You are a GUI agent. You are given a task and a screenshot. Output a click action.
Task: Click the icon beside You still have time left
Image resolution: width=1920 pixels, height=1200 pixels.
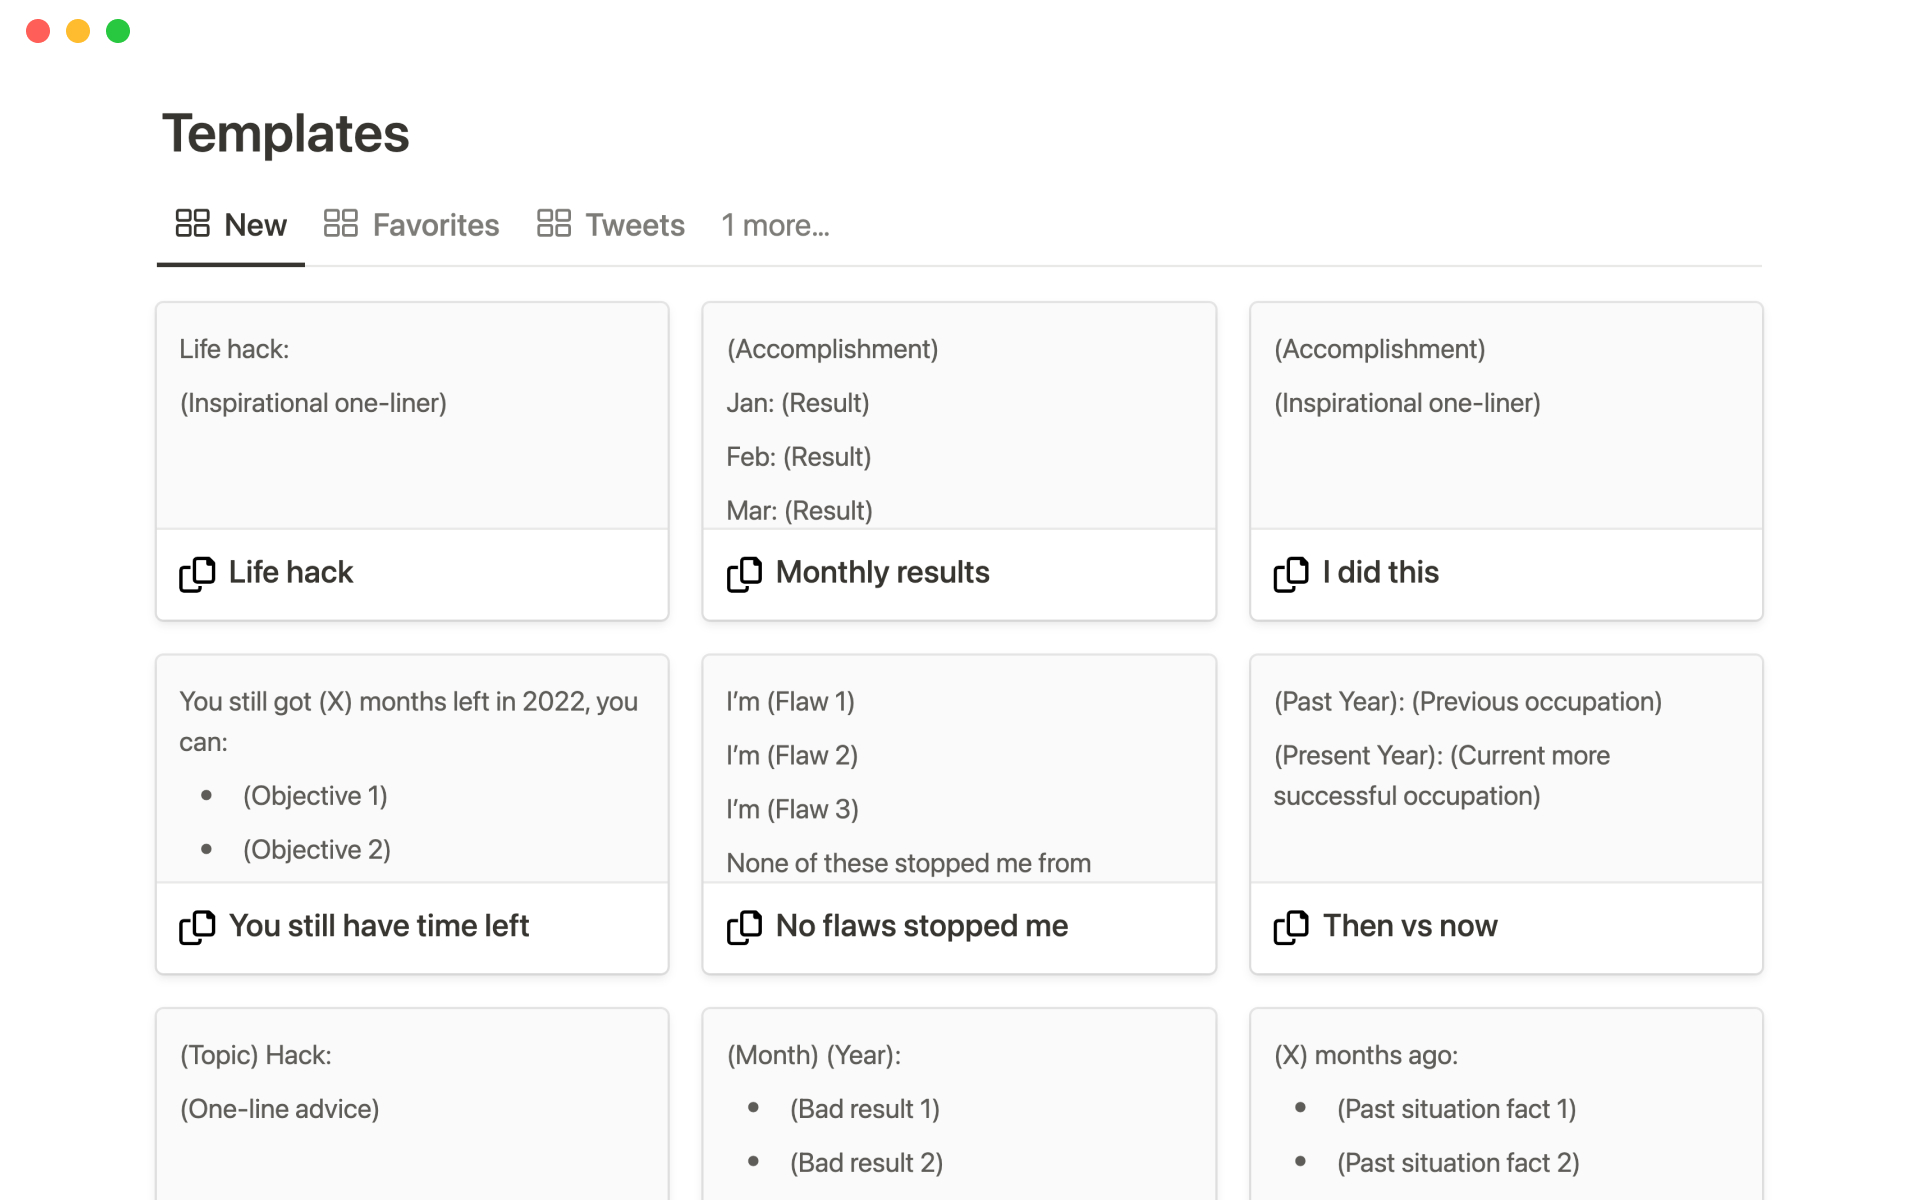pos(197,927)
